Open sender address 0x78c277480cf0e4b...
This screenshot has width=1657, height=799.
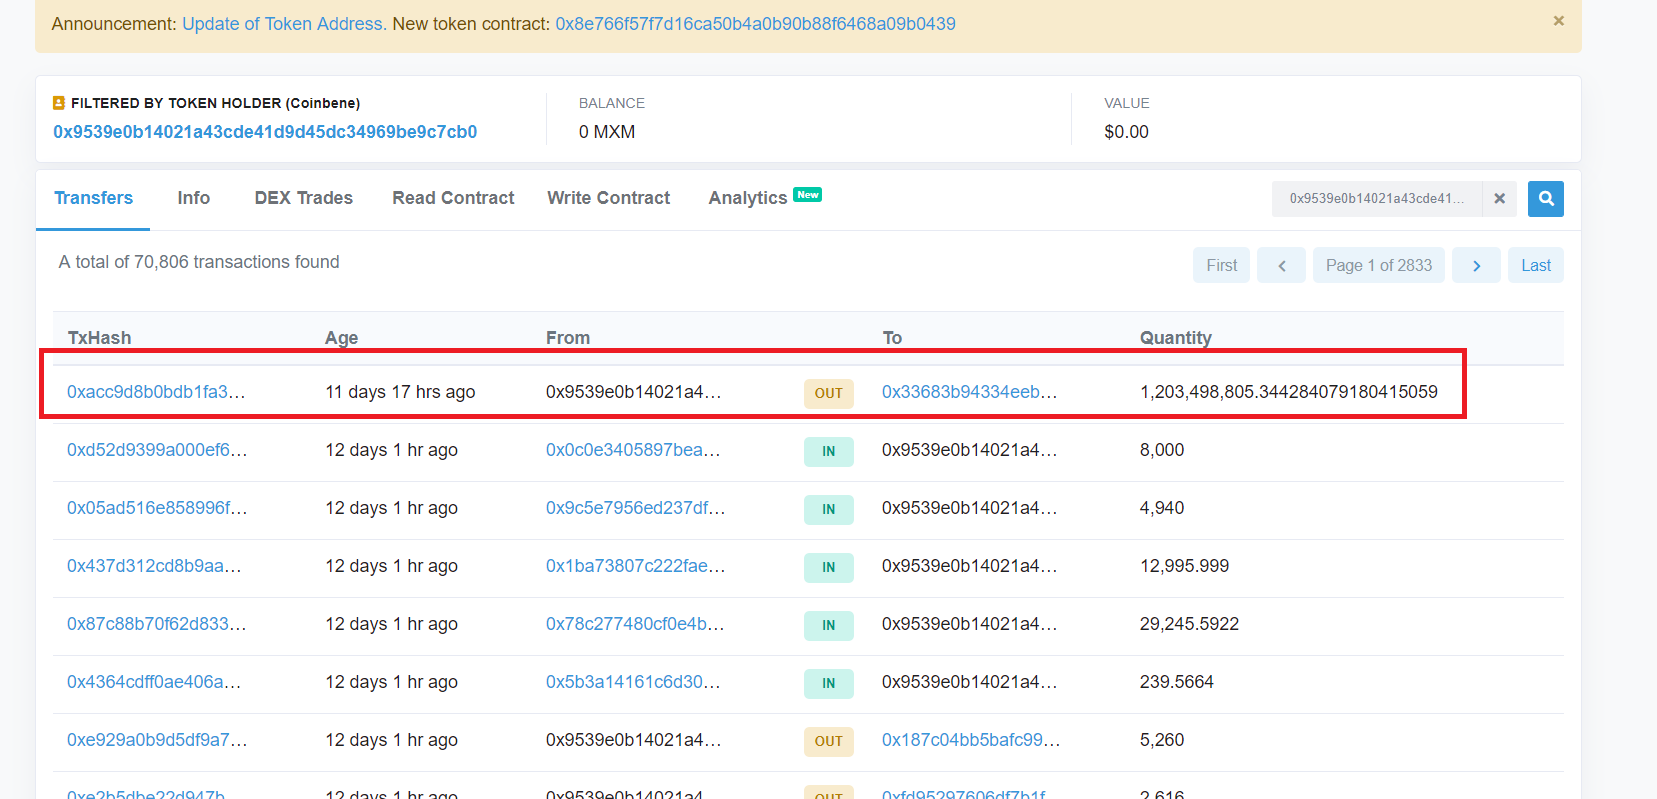[635, 624]
